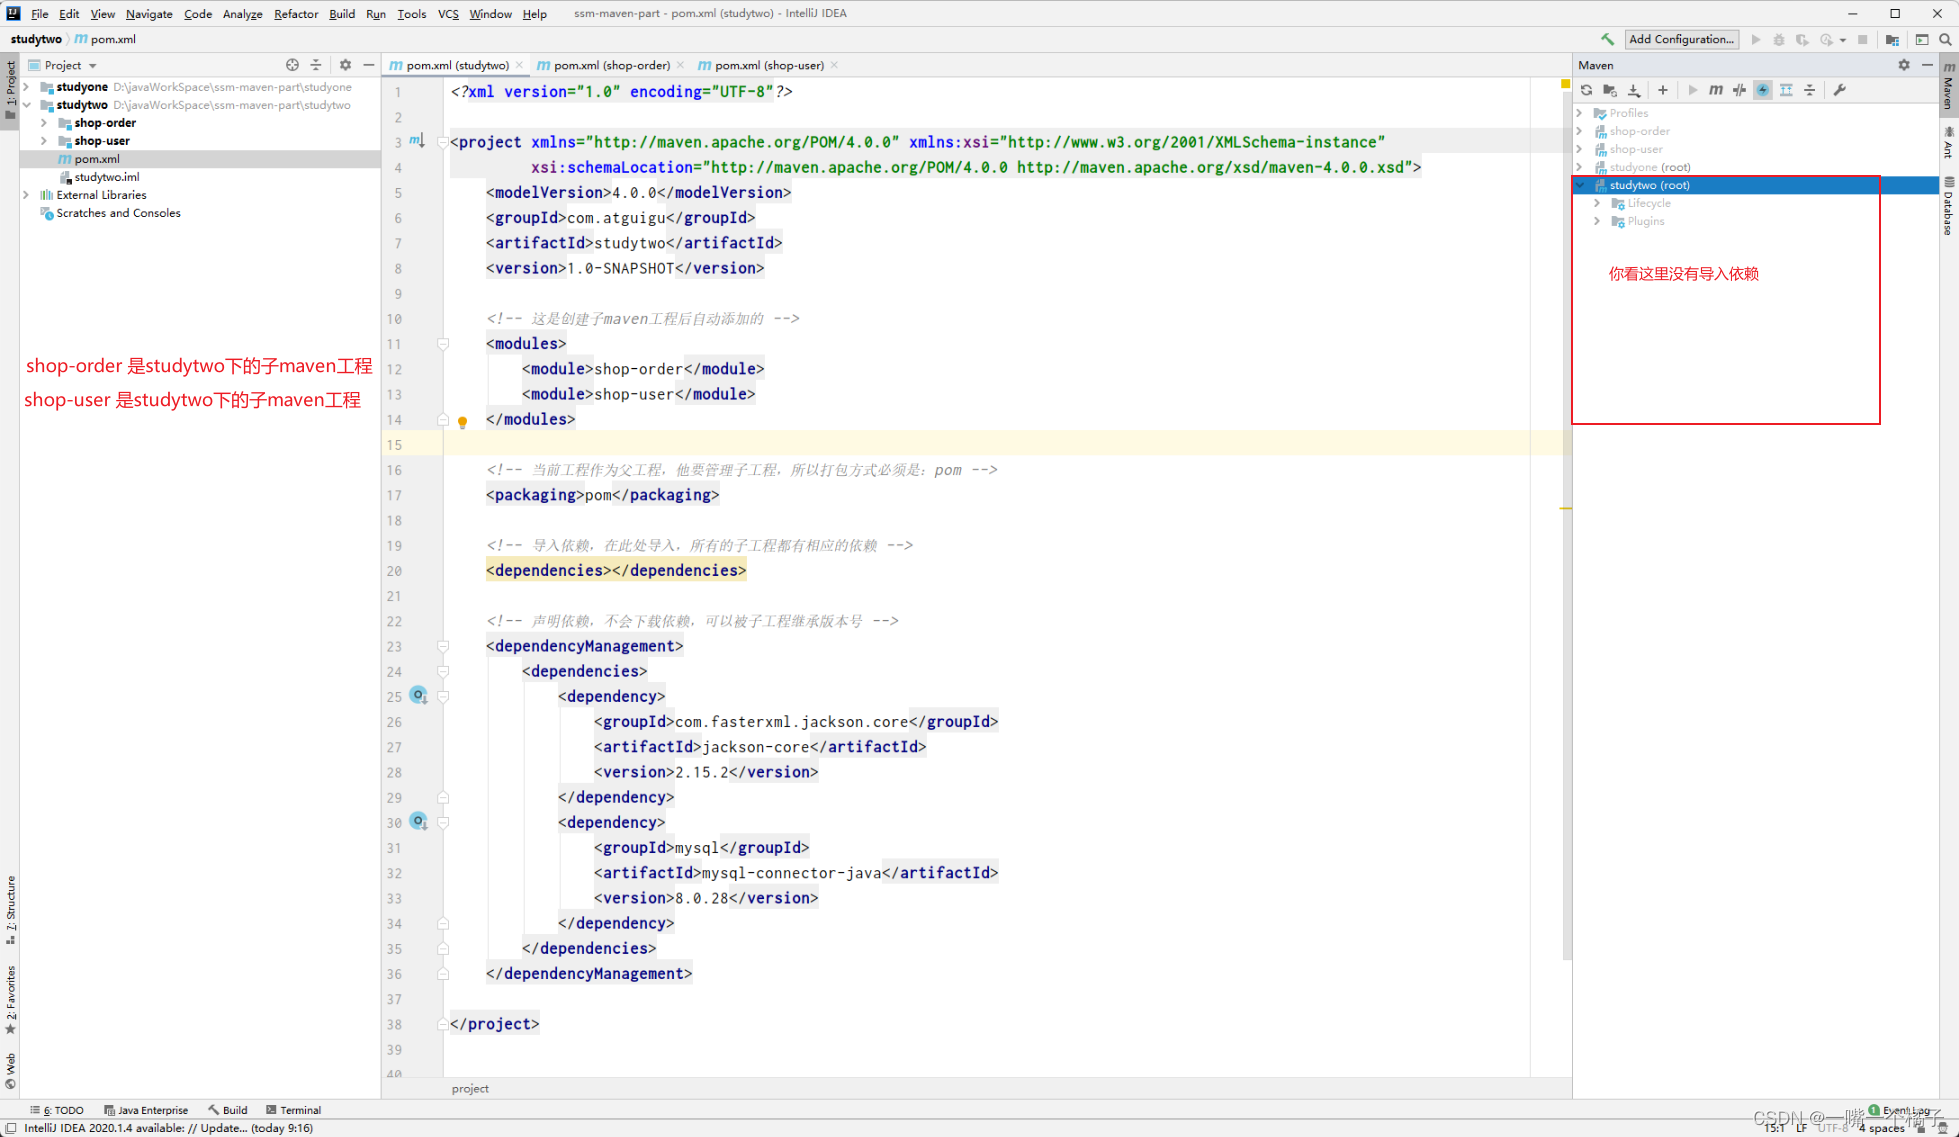This screenshot has height=1137, width=1959.
Task: Open Build tool window at bottom
Action: pos(228,1110)
